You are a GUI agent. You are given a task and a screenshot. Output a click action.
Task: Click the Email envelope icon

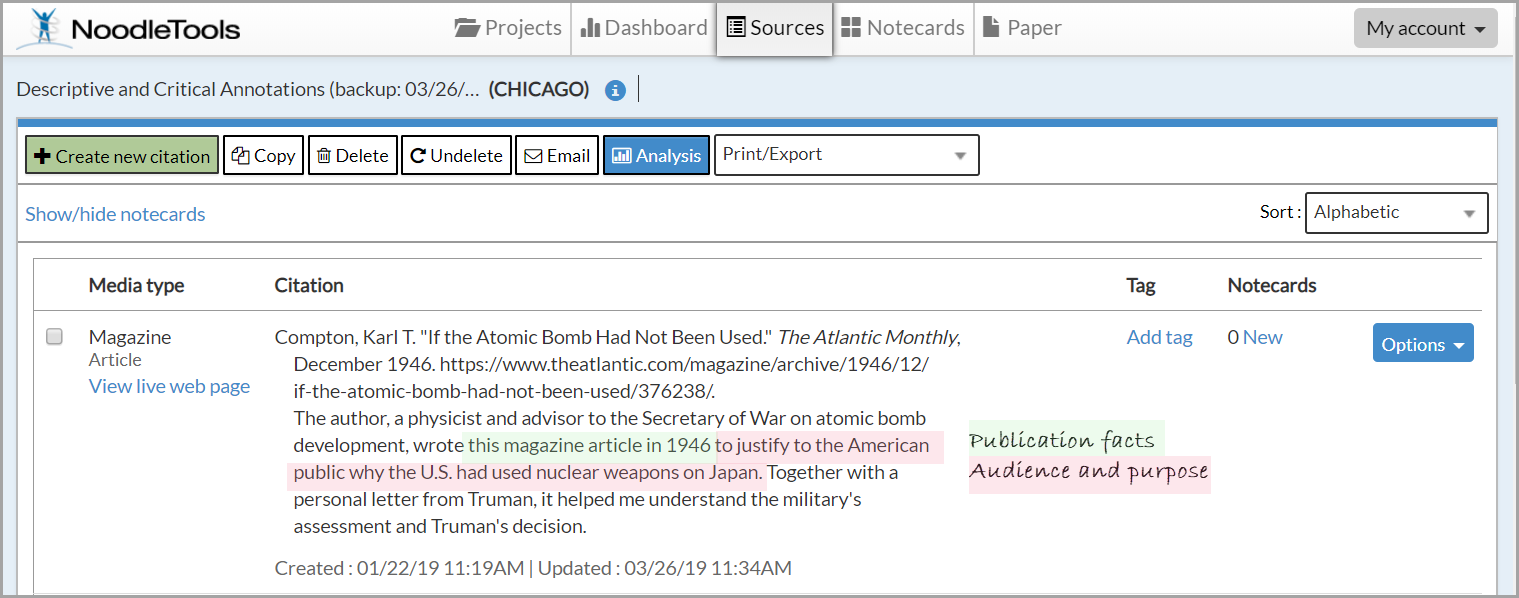(x=534, y=155)
